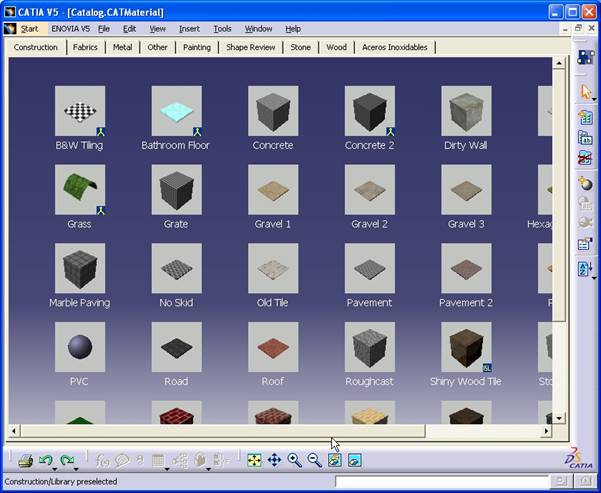Click the Select arrow tool in right toolbar

(x=585, y=92)
